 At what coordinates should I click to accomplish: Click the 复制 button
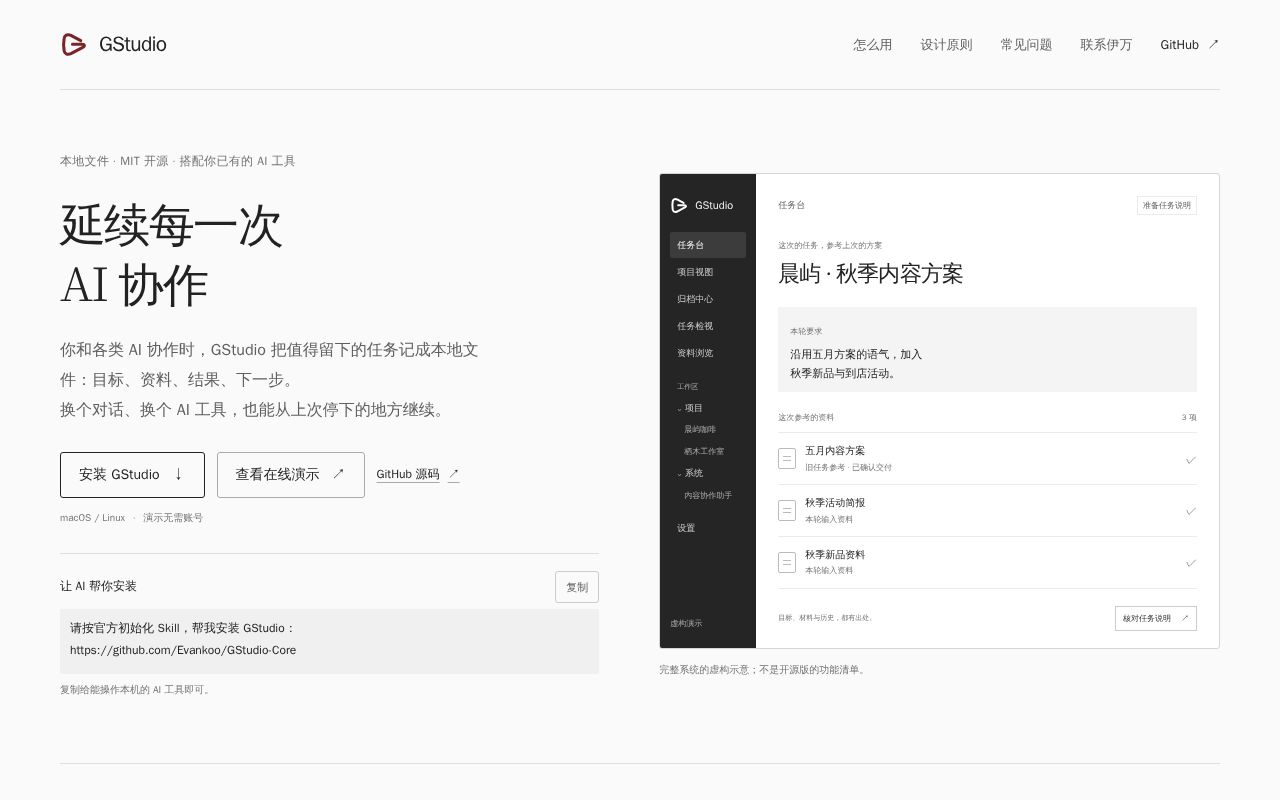(577, 587)
